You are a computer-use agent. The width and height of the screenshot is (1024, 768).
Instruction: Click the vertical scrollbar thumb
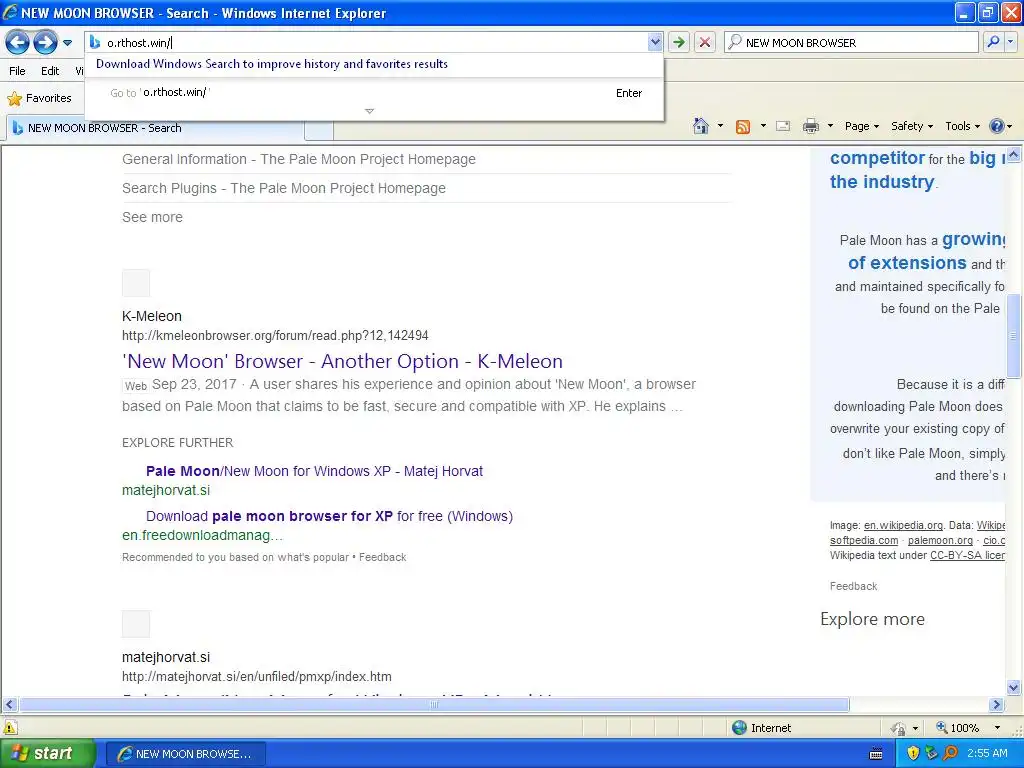coord(1014,336)
